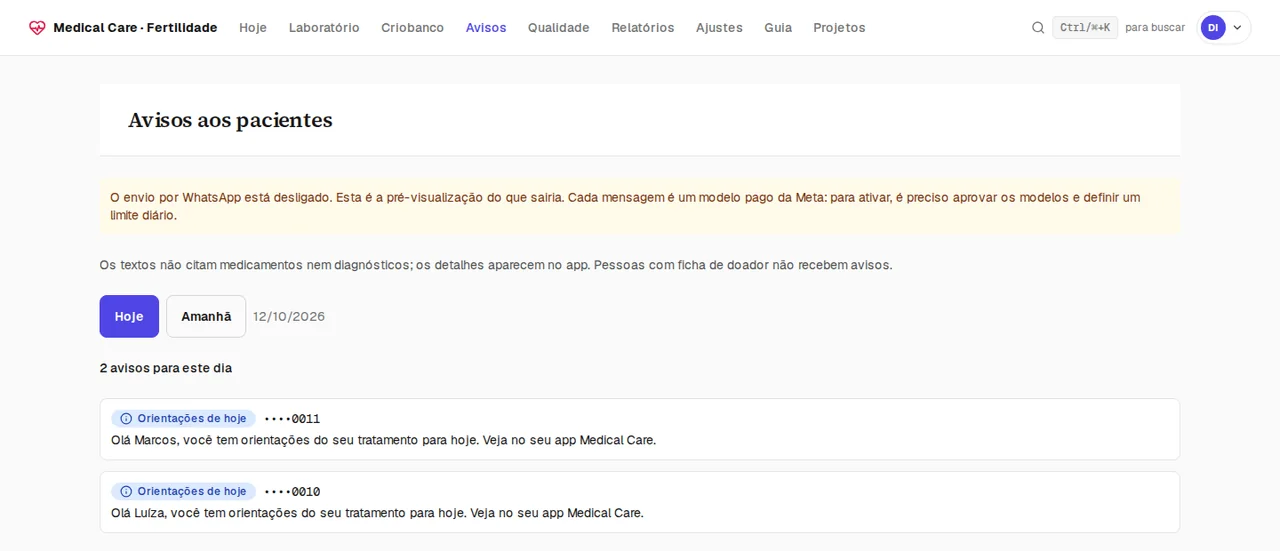Click info icon in Luiza notice badge

(126, 492)
